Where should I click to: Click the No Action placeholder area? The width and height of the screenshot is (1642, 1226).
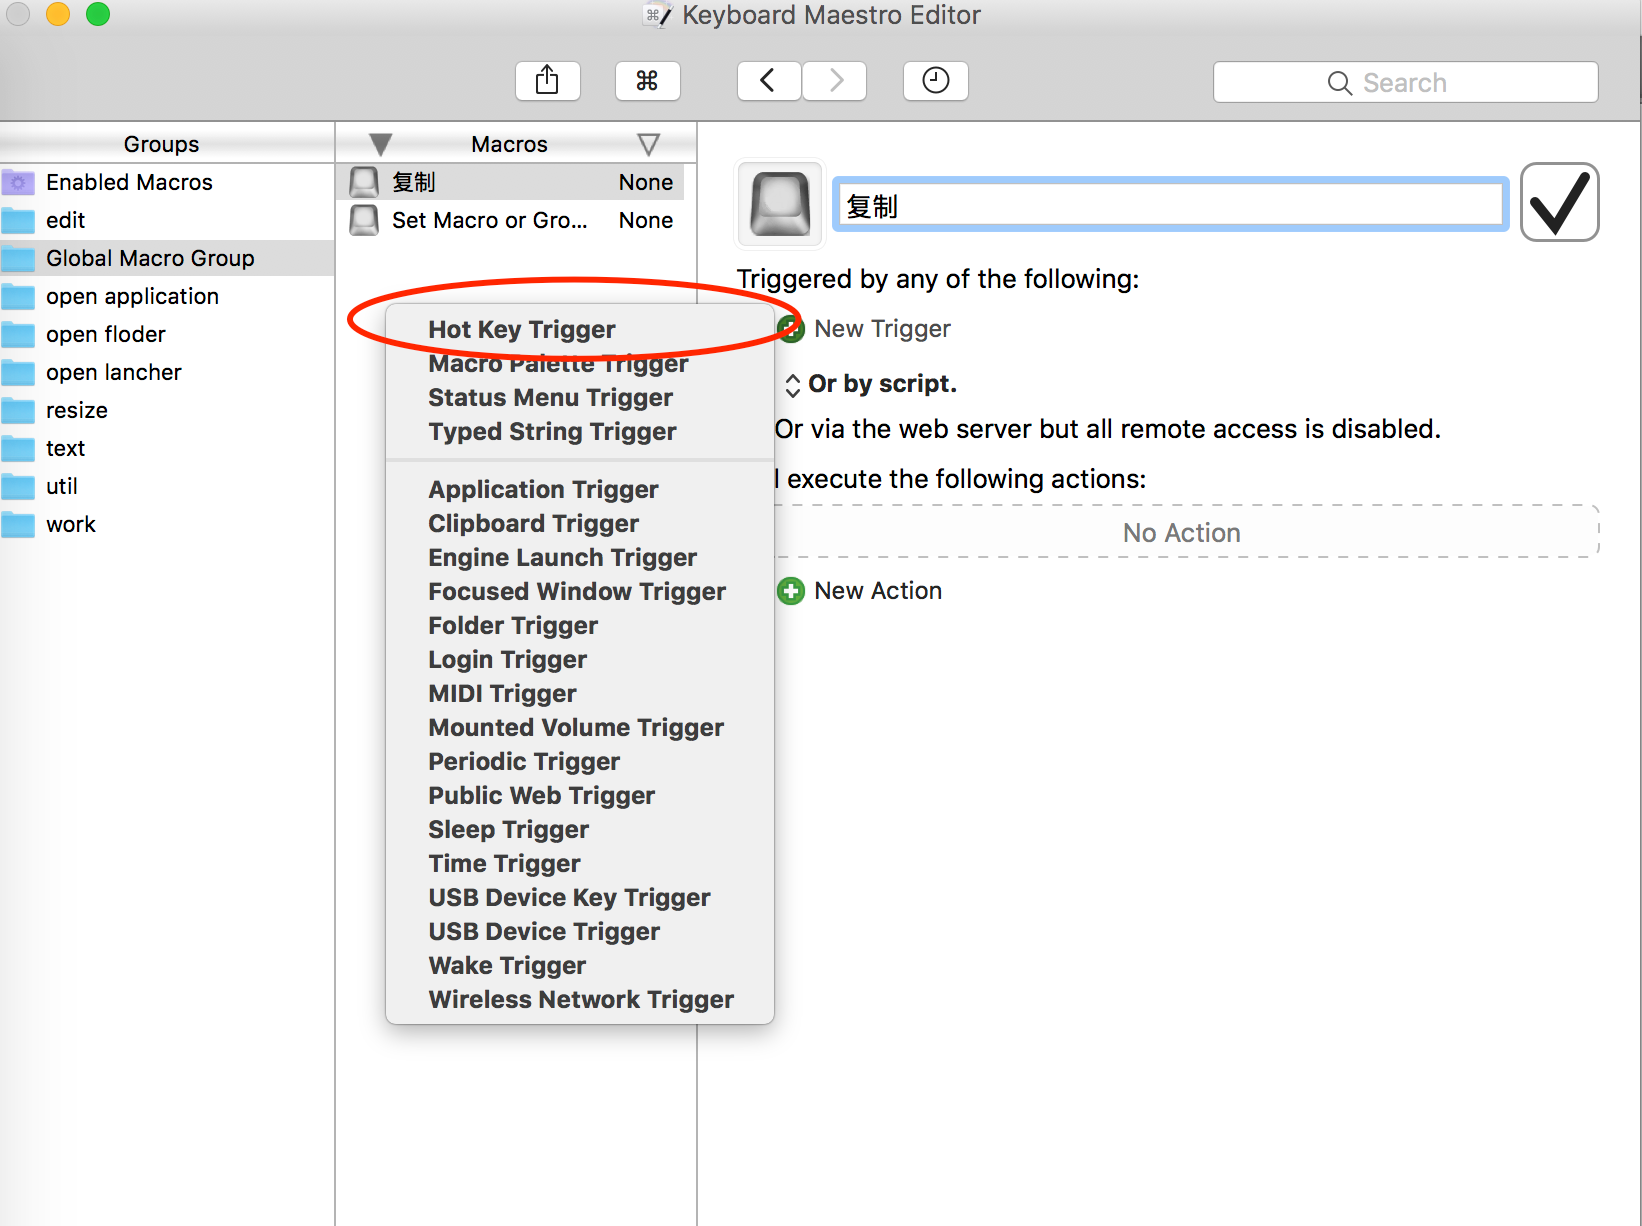1187,532
